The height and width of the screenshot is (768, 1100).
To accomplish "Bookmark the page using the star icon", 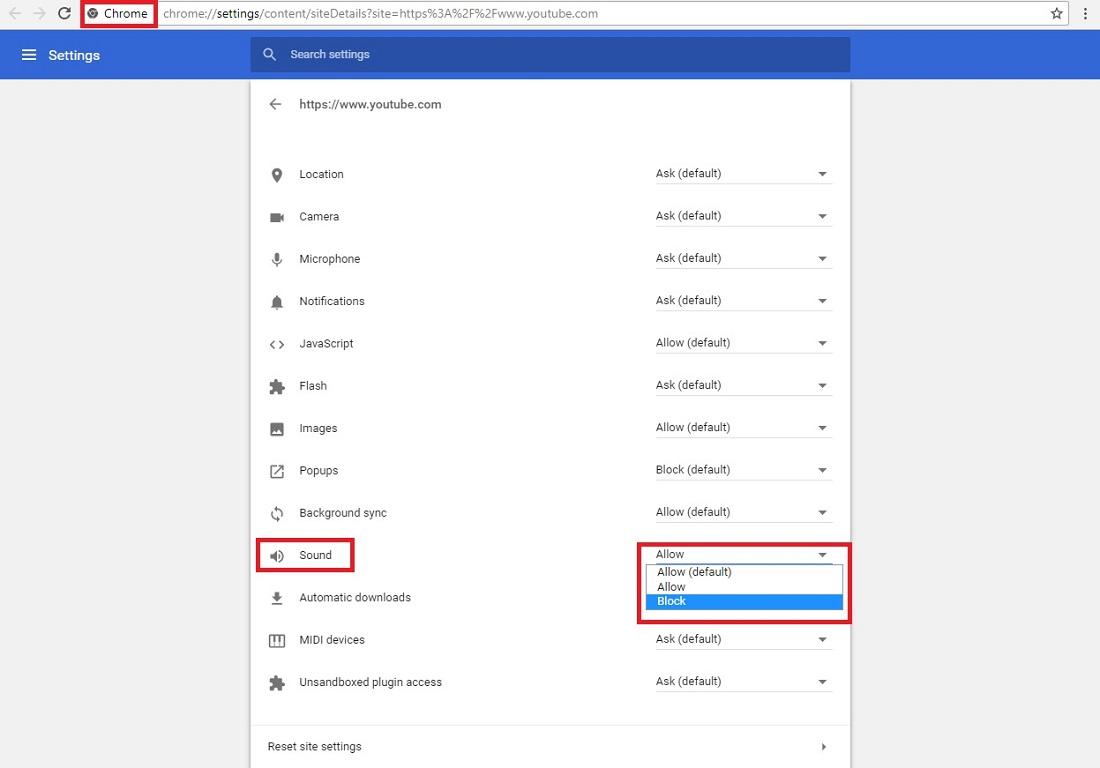I will (1056, 14).
